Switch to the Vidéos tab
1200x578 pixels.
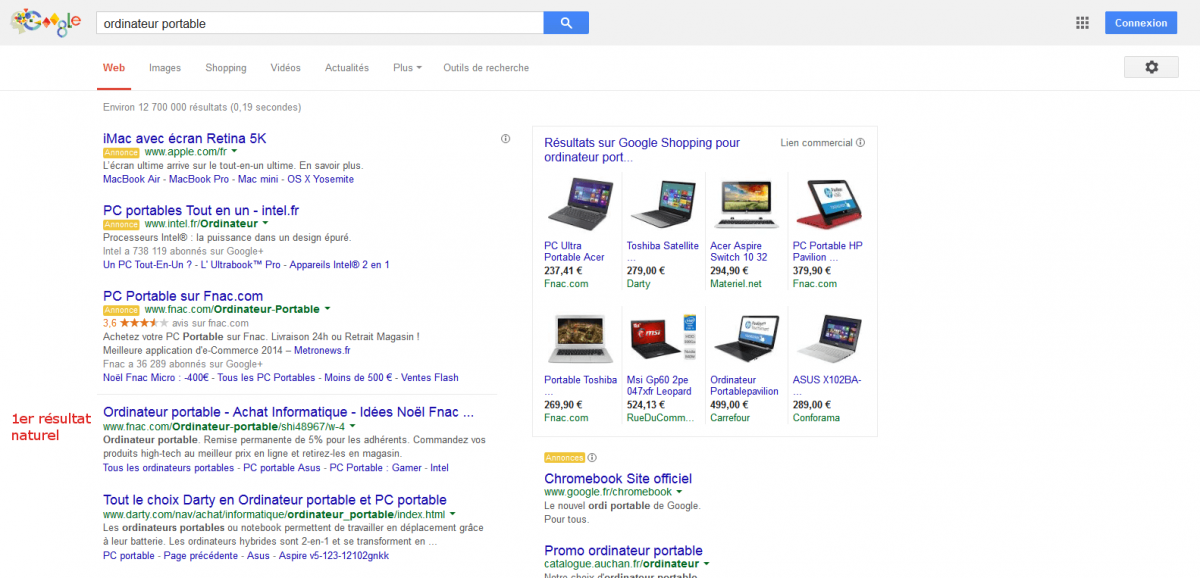(285, 68)
